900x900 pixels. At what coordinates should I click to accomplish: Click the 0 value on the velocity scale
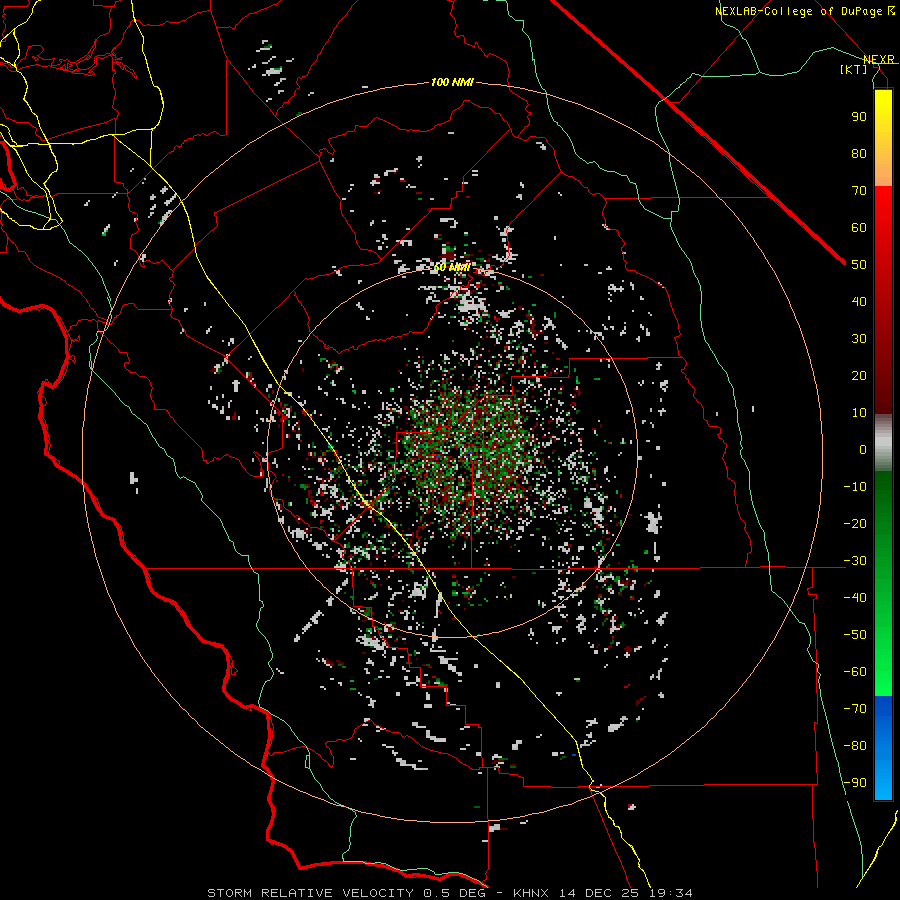(863, 449)
